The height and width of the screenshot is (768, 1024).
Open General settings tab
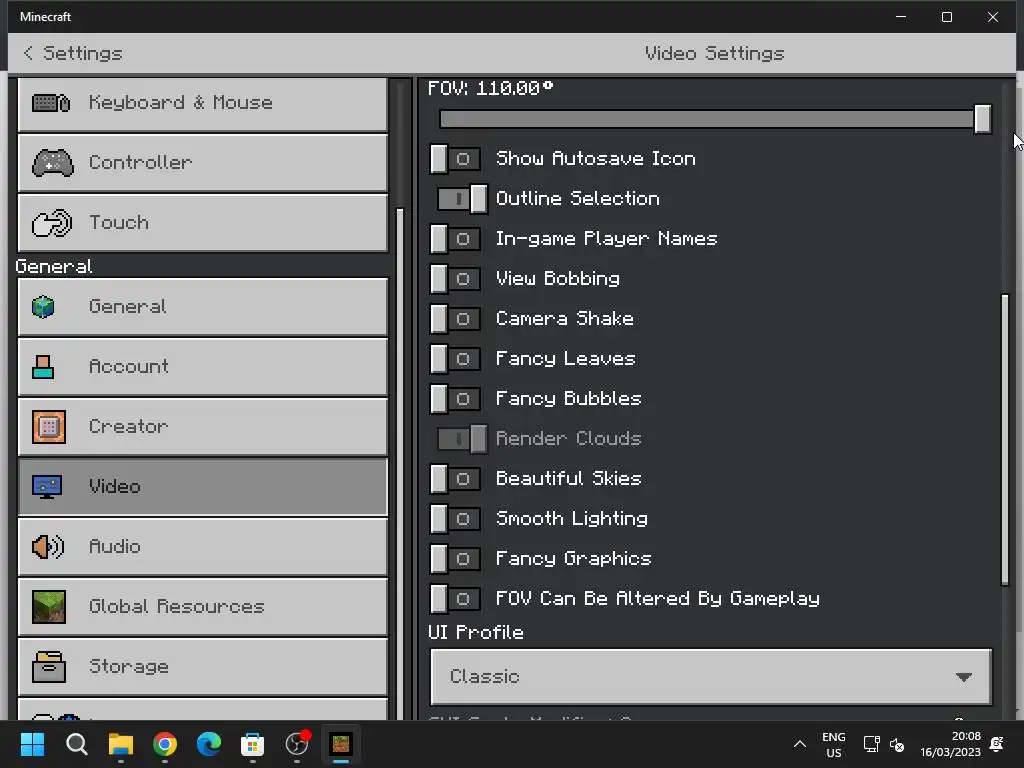pyautogui.click(x=203, y=307)
